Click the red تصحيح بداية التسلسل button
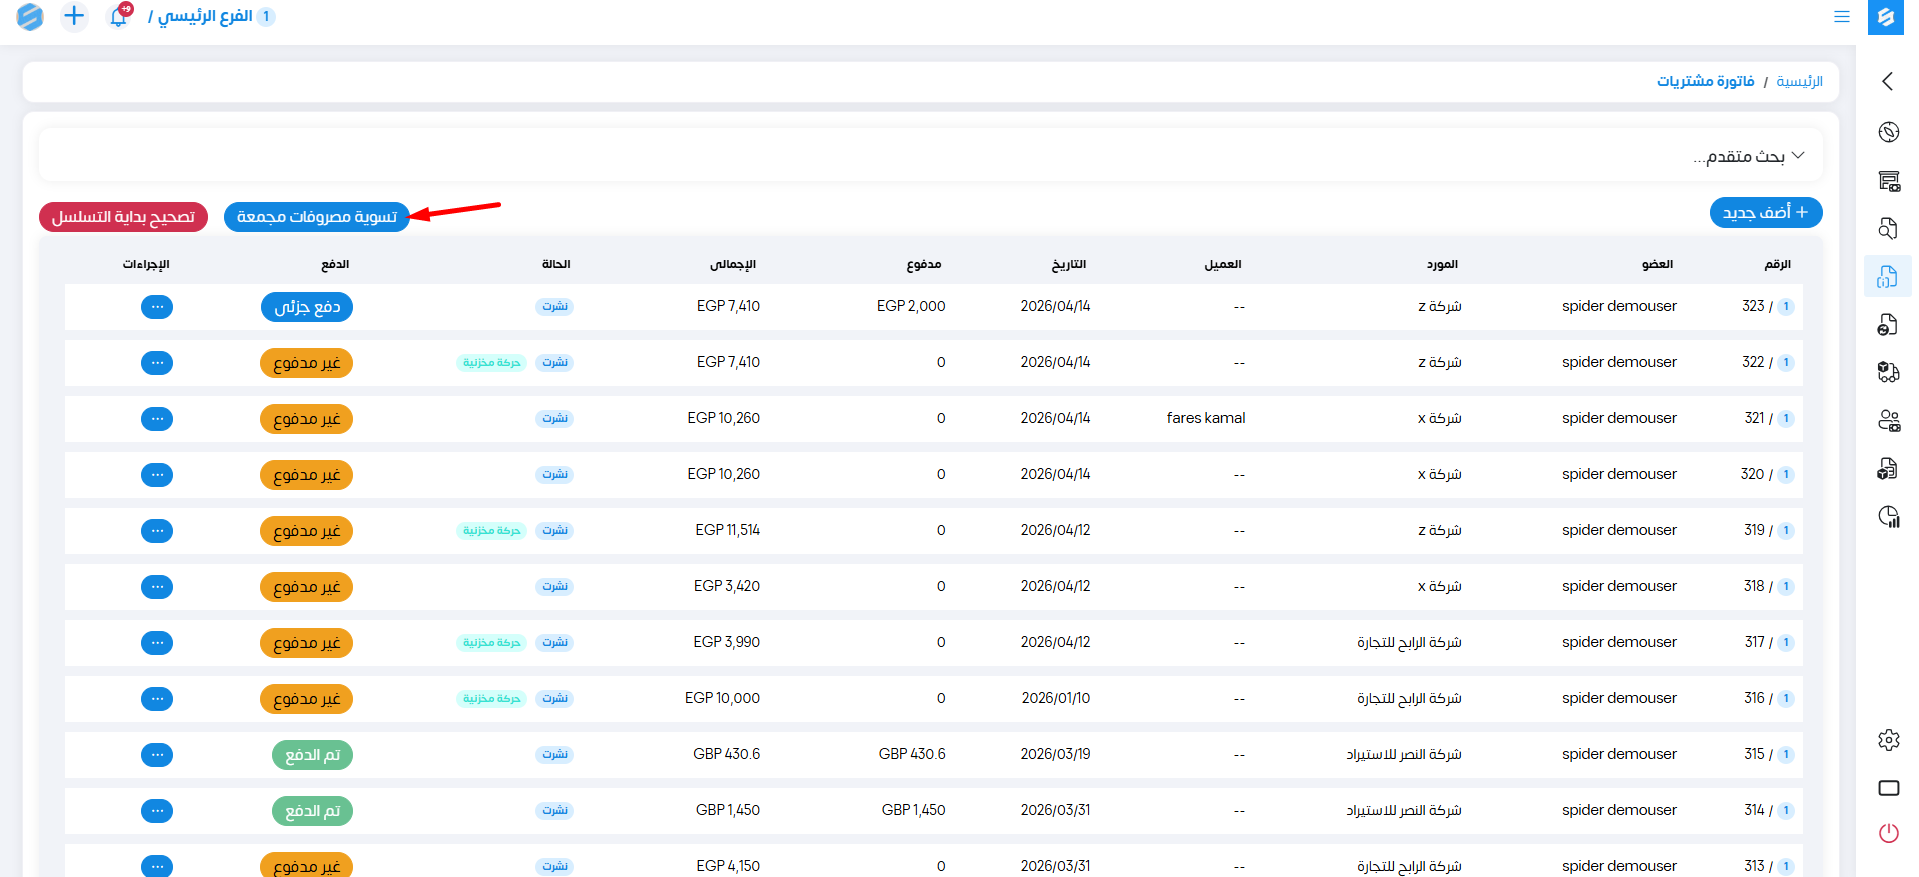The image size is (1919, 877). click(123, 217)
